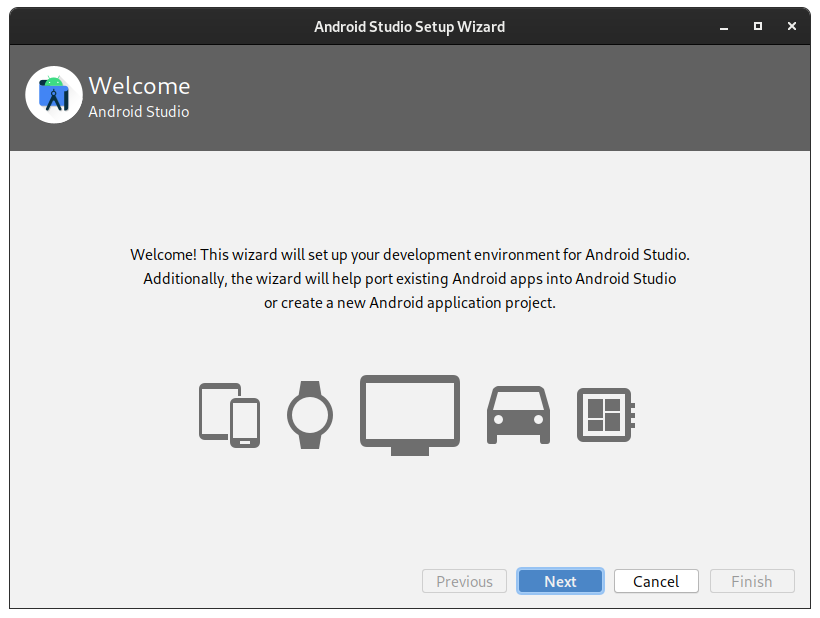
Task: Cancel the setup wizard
Action: tap(656, 581)
